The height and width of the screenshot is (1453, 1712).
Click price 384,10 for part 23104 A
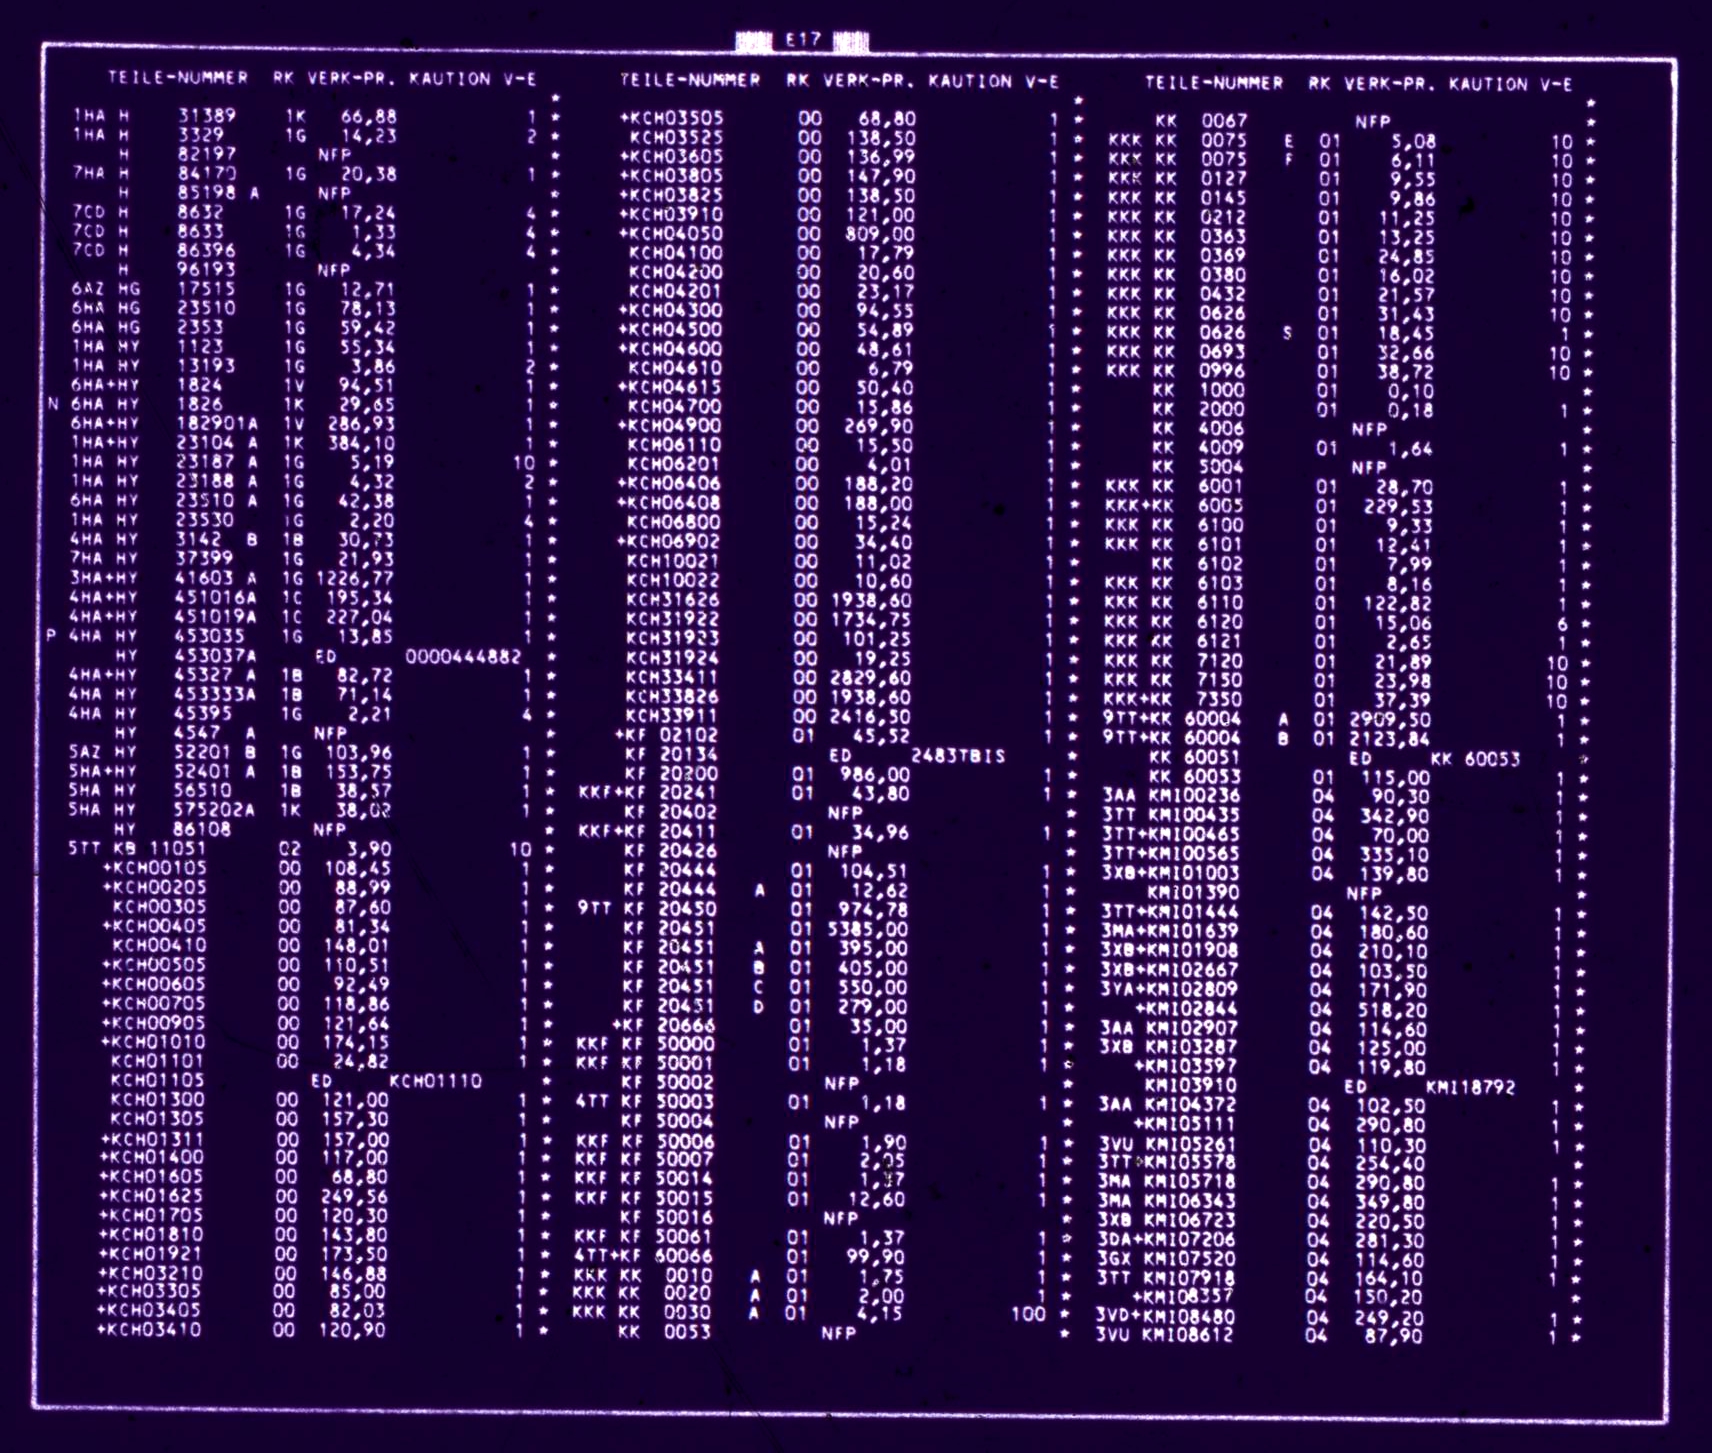[361, 442]
